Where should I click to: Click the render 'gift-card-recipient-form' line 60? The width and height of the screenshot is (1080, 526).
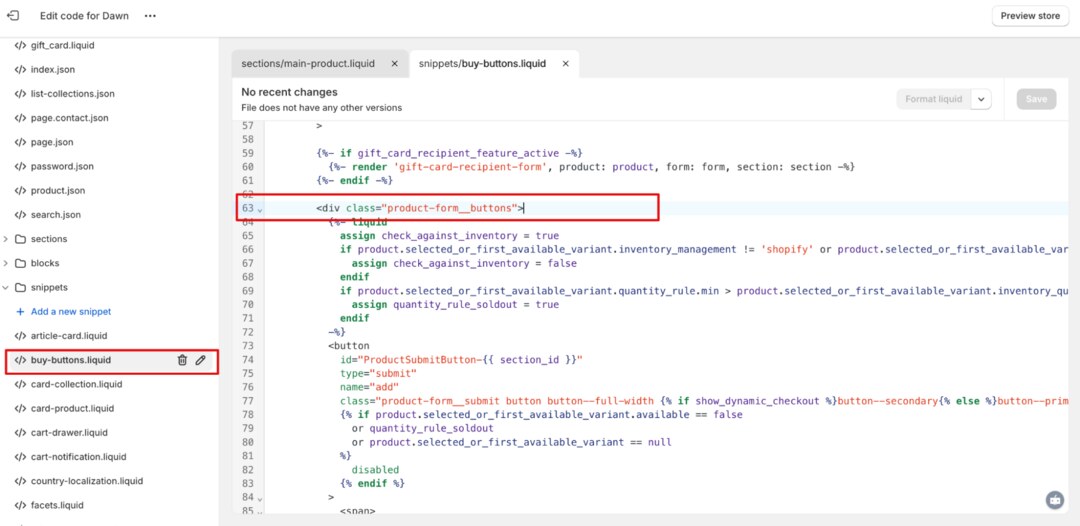pos(592,167)
